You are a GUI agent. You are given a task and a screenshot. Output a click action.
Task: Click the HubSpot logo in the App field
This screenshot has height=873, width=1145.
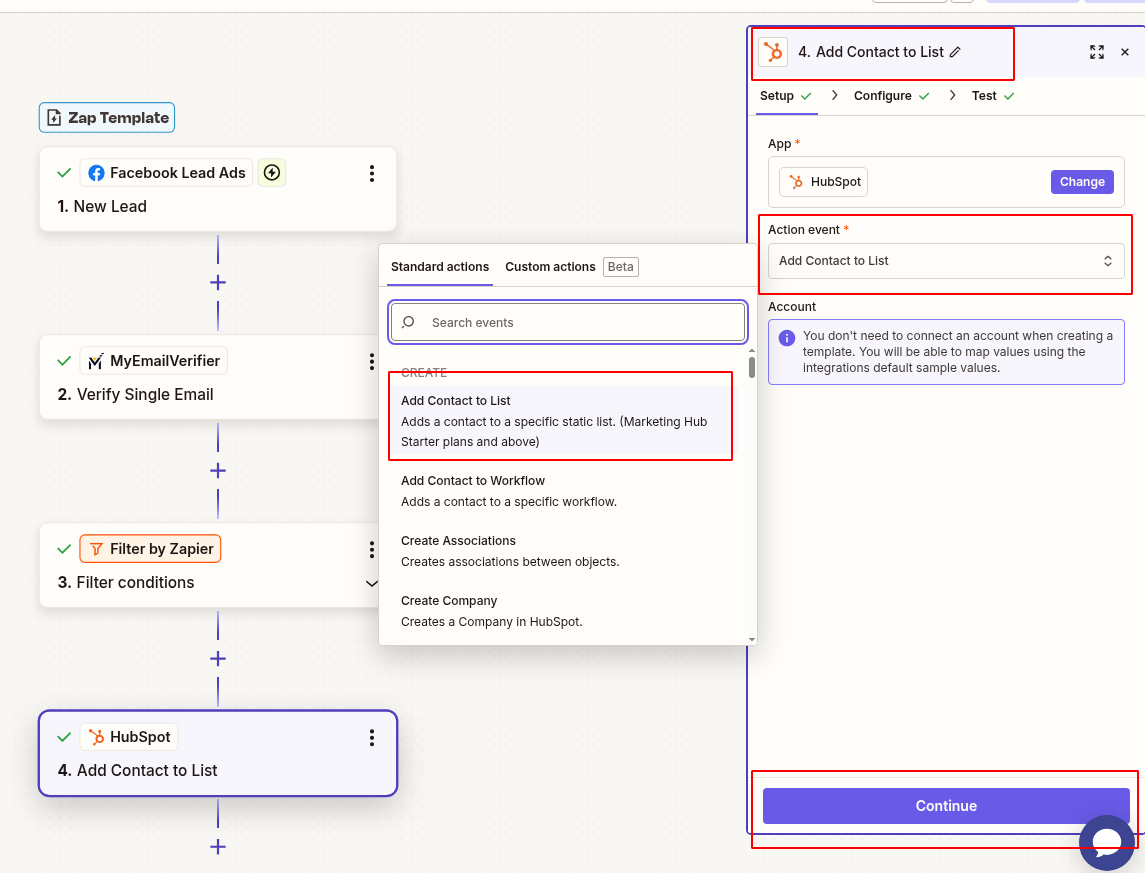797,182
